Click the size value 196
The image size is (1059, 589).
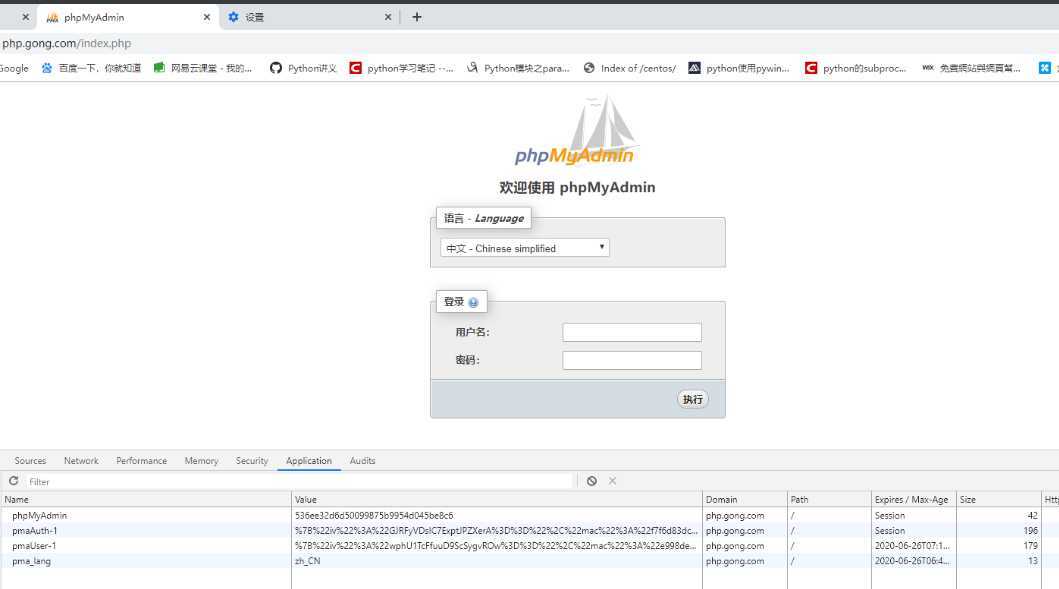[1030, 531]
